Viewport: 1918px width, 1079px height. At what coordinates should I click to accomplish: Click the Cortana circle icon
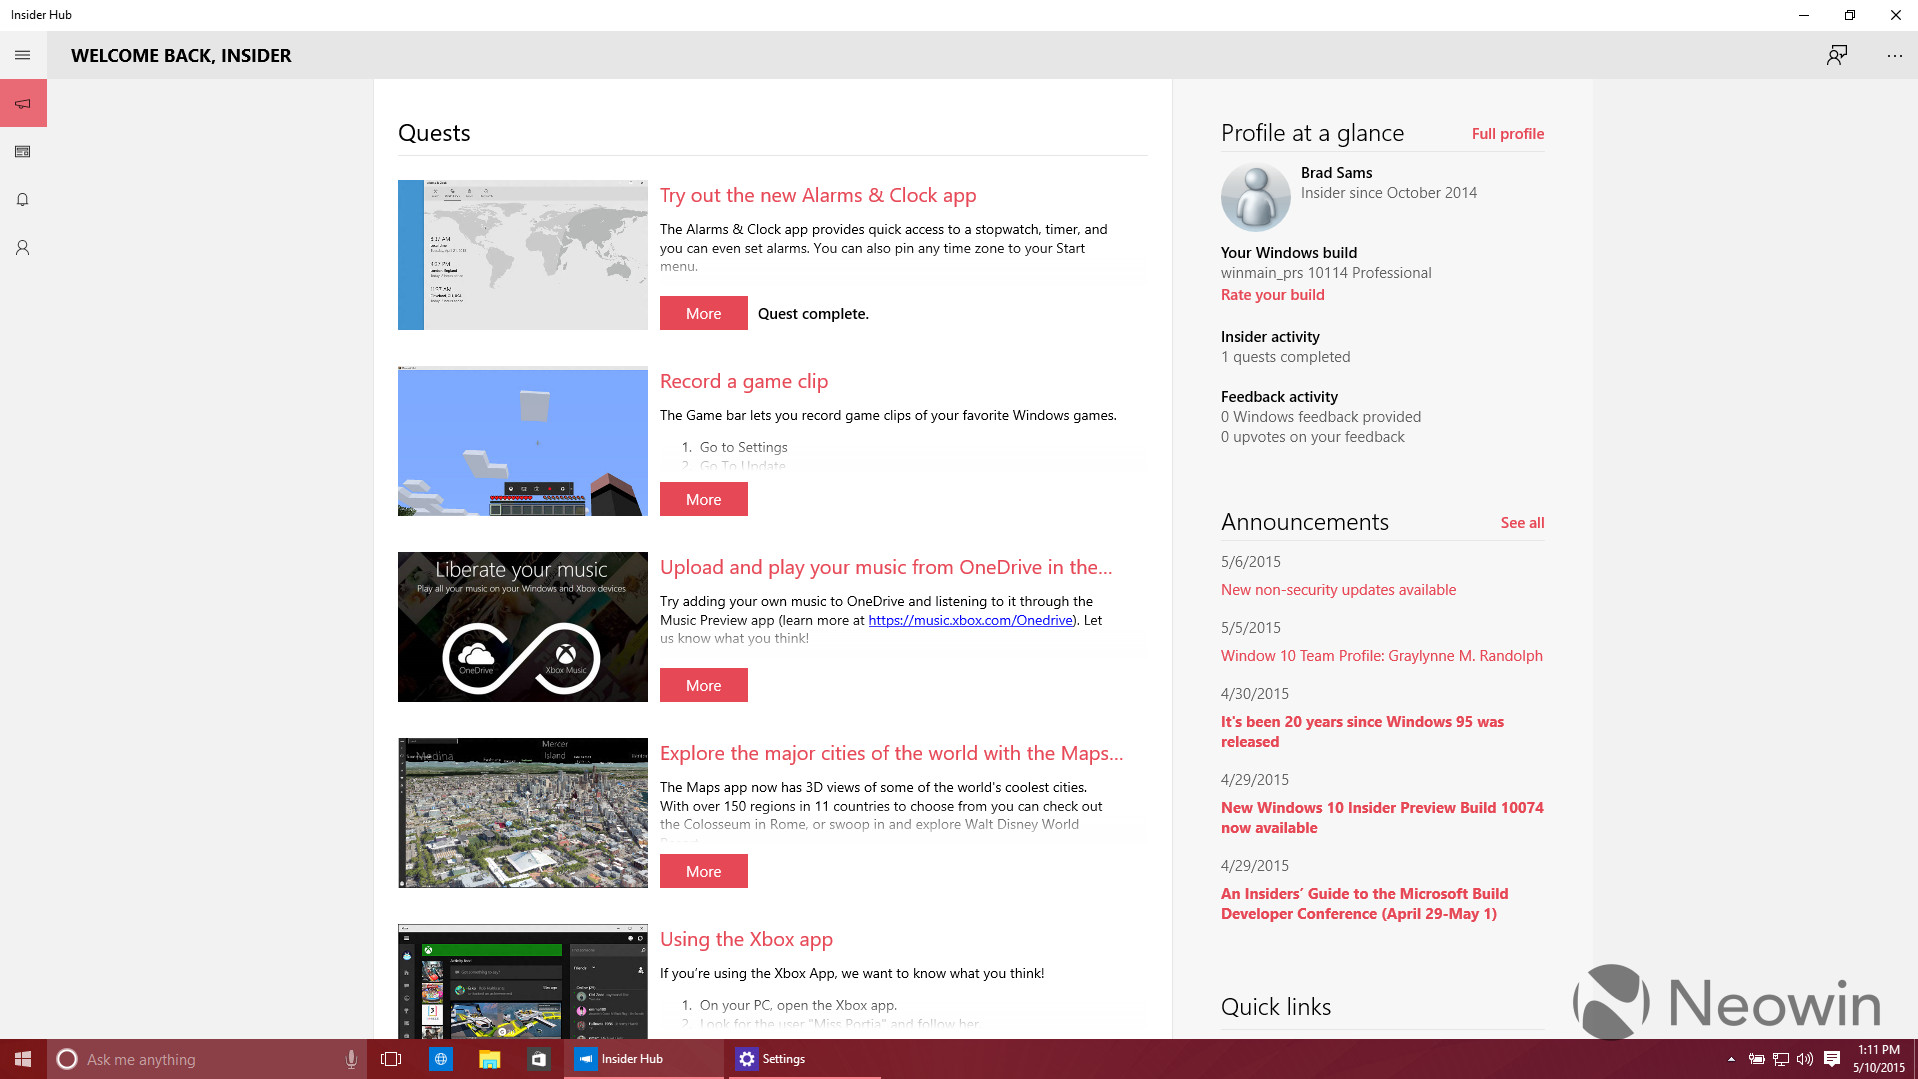point(67,1059)
